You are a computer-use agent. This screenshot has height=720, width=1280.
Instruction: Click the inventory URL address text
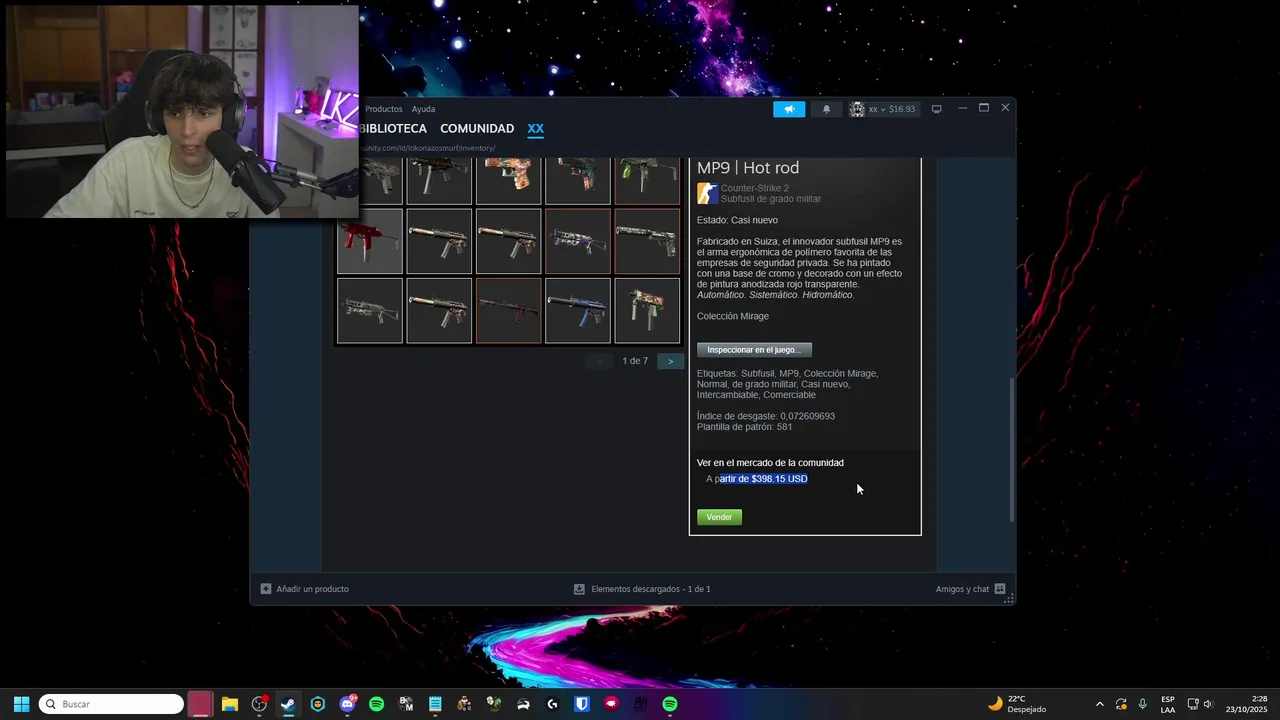point(428,148)
